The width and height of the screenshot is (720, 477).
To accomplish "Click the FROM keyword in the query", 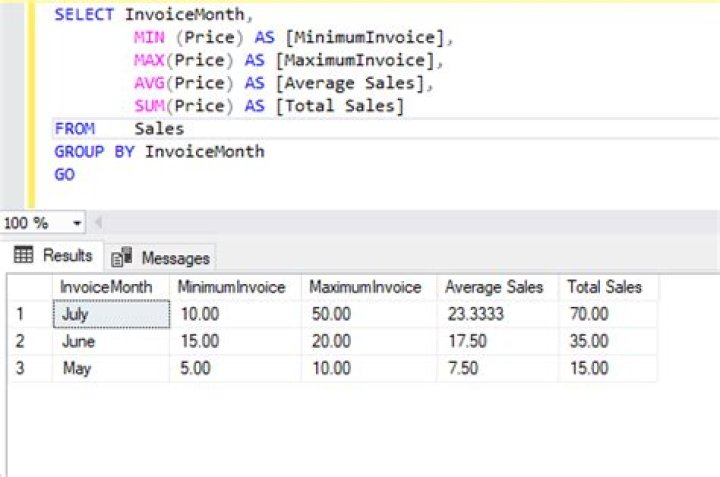I will point(74,129).
